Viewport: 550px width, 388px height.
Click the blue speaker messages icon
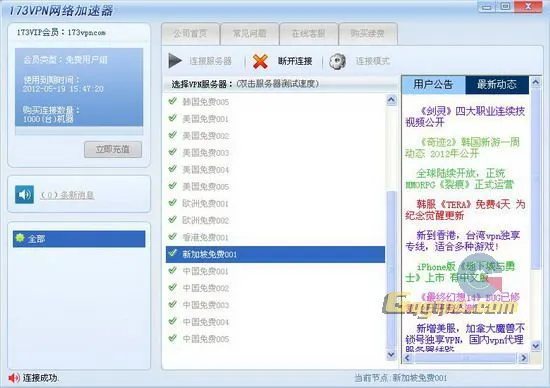[25, 194]
